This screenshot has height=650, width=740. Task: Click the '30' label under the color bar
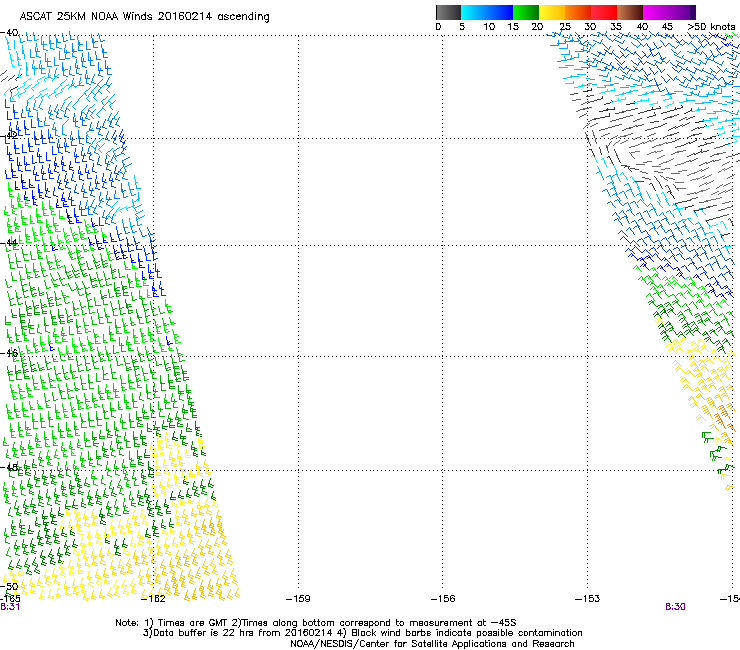point(590,27)
